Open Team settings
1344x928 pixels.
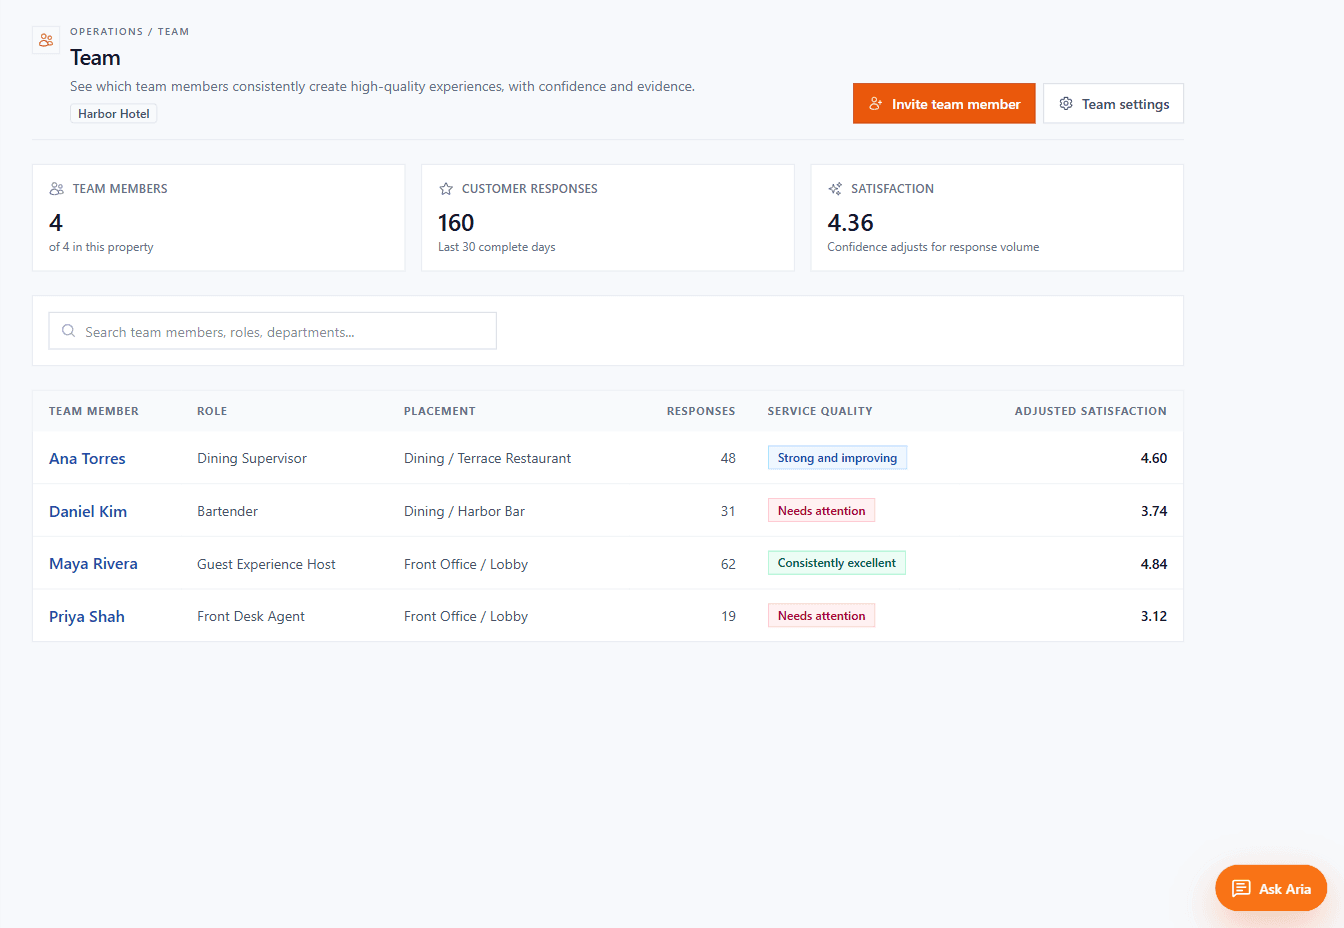pyautogui.click(x=1113, y=104)
